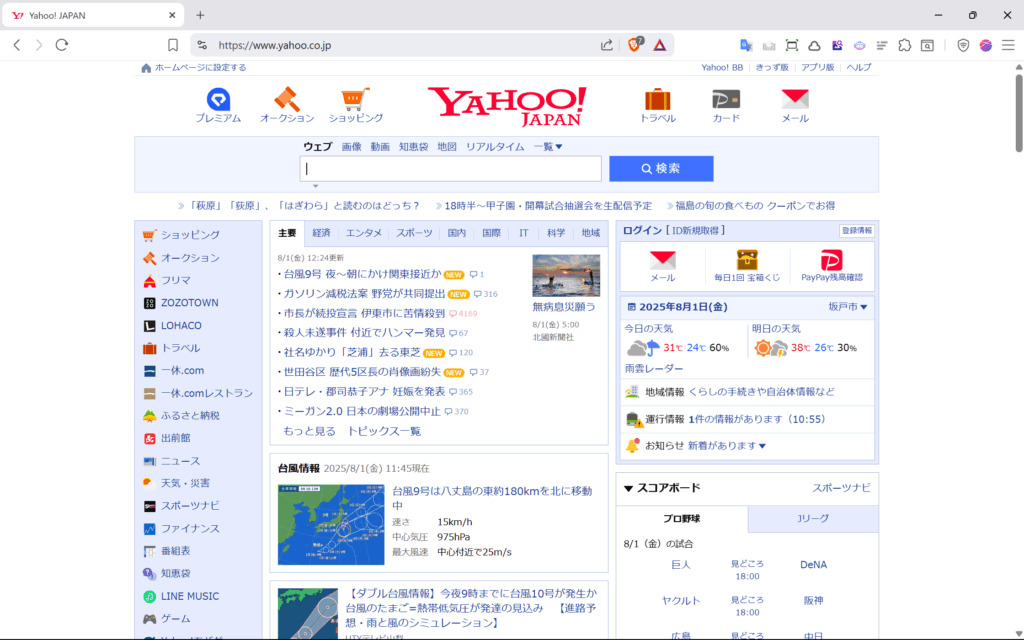Select the スポーツ news tab

(414, 233)
